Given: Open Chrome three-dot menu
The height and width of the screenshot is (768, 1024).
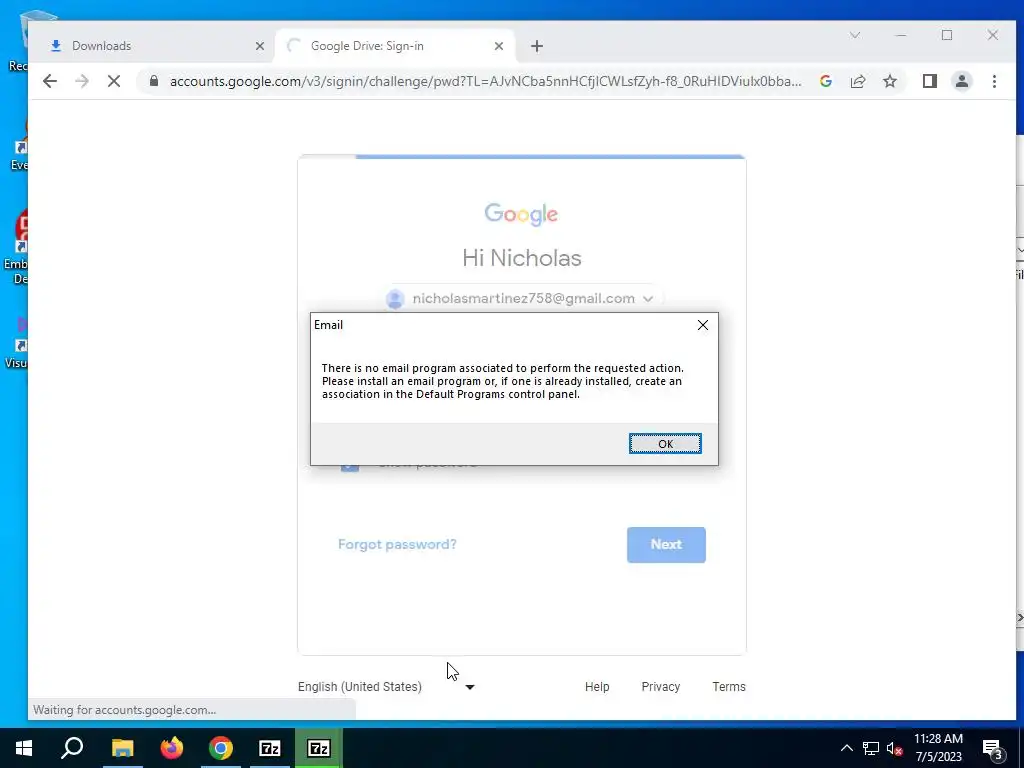Looking at the screenshot, I should [x=994, y=81].
